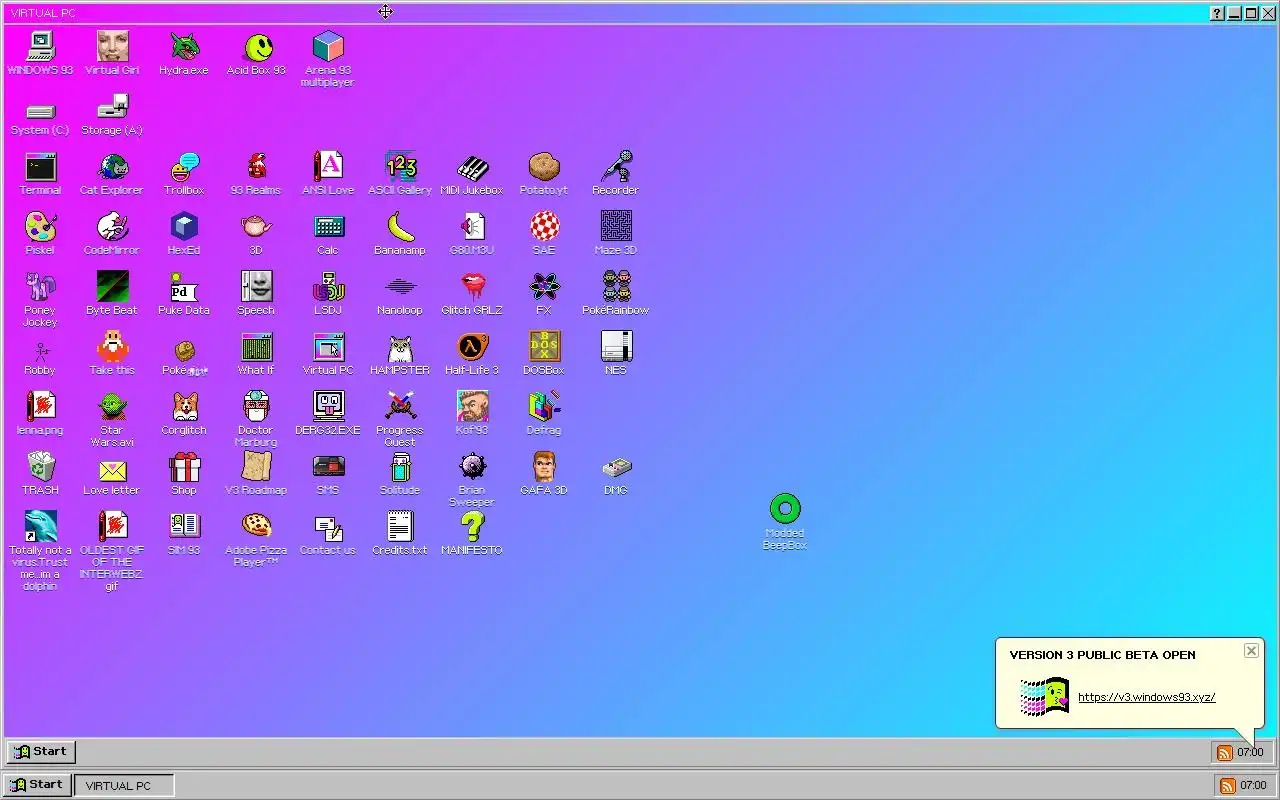The height and width of the screenshot is (800, 1280).
Task: Open the 93 Realms icon
Action: pos(256,174)
